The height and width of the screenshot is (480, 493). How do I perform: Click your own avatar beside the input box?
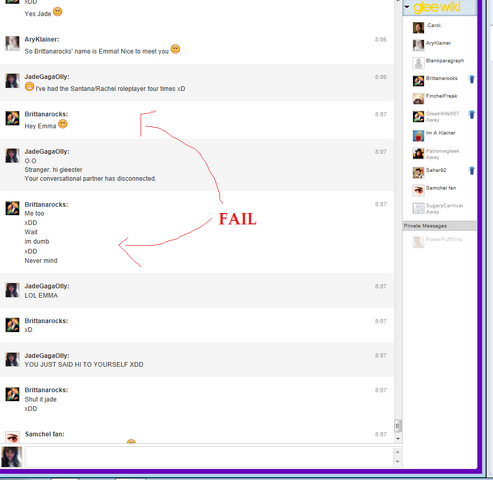click(x=12, y=457)
